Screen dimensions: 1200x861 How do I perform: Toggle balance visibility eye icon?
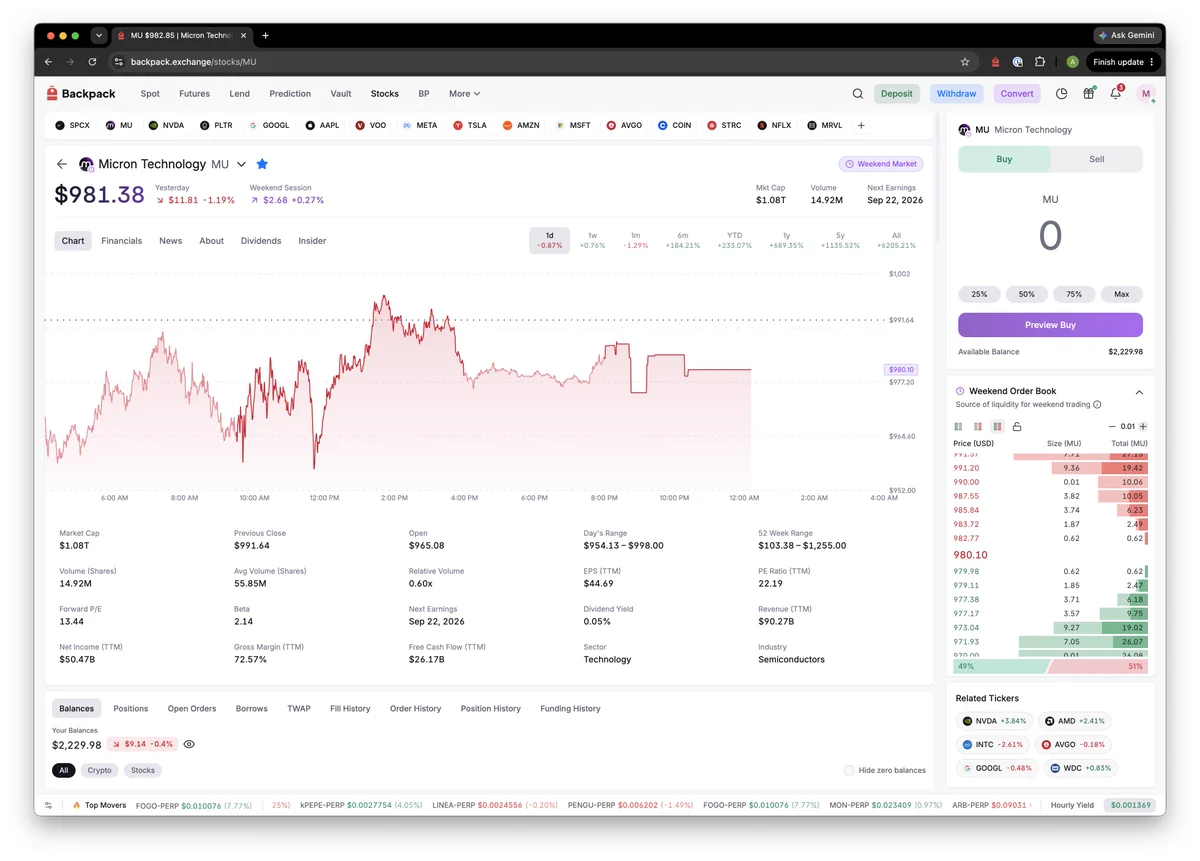[189, 744]
